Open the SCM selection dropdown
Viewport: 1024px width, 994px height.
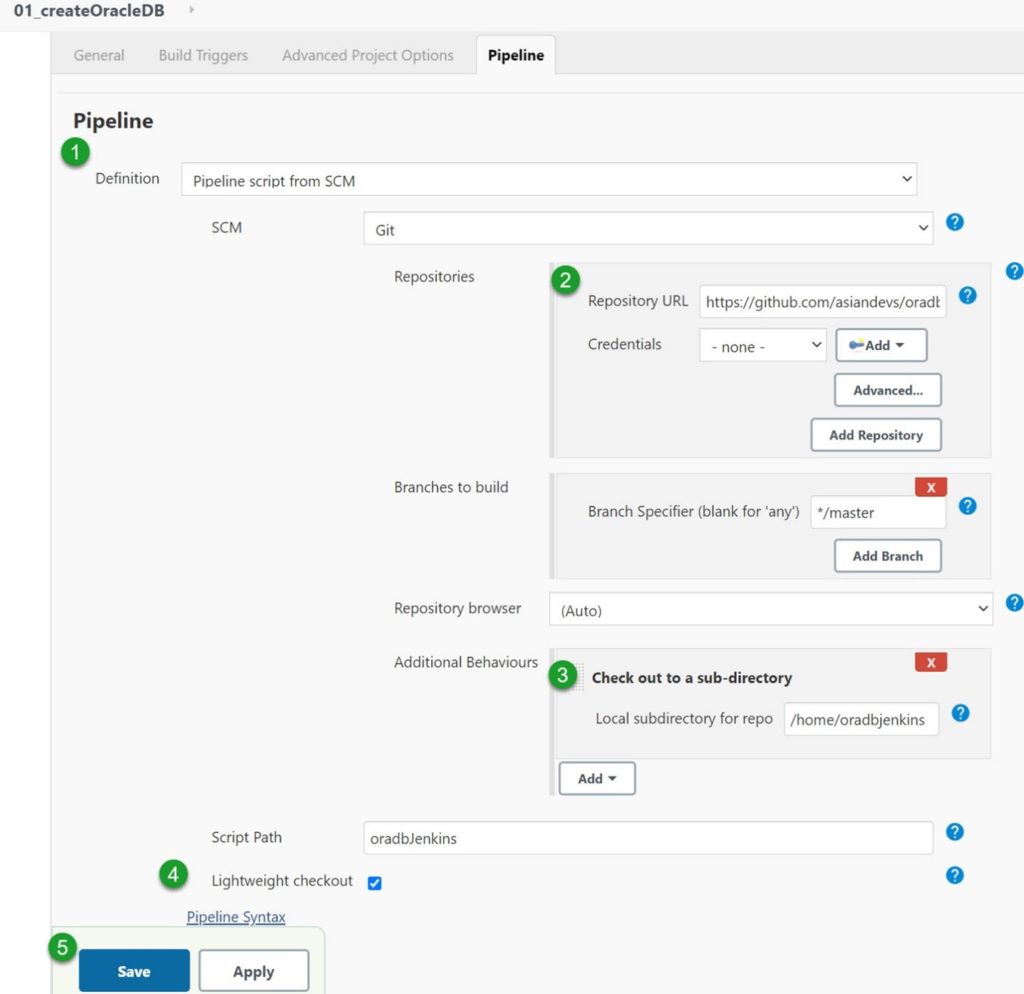point(648,228)
